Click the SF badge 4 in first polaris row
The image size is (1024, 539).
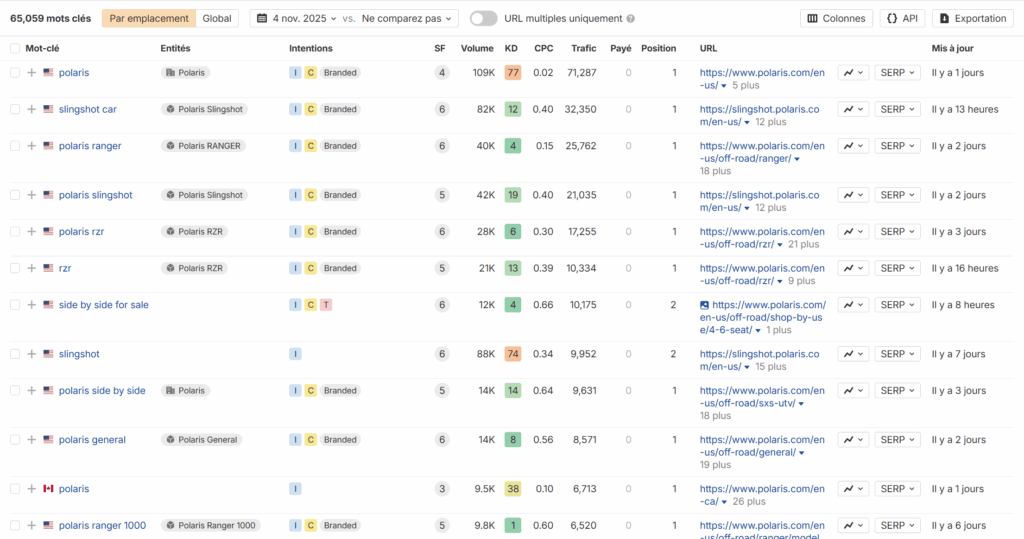coord(442,73)
